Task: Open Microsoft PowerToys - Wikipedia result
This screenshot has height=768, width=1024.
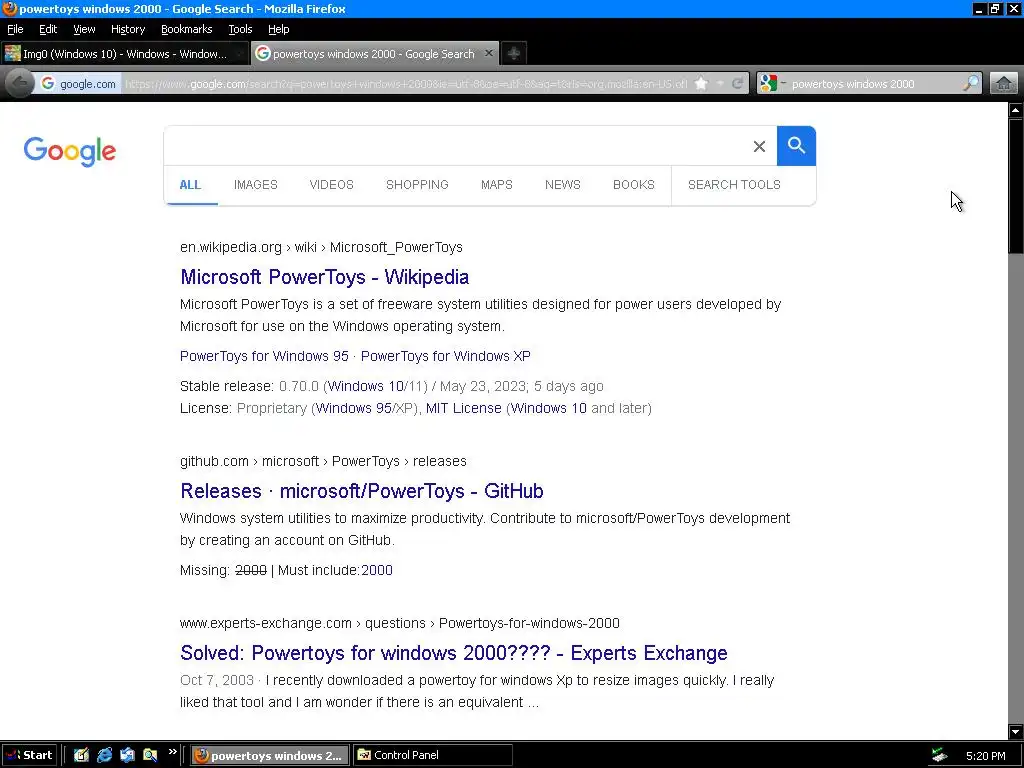Action: [325, 277]
